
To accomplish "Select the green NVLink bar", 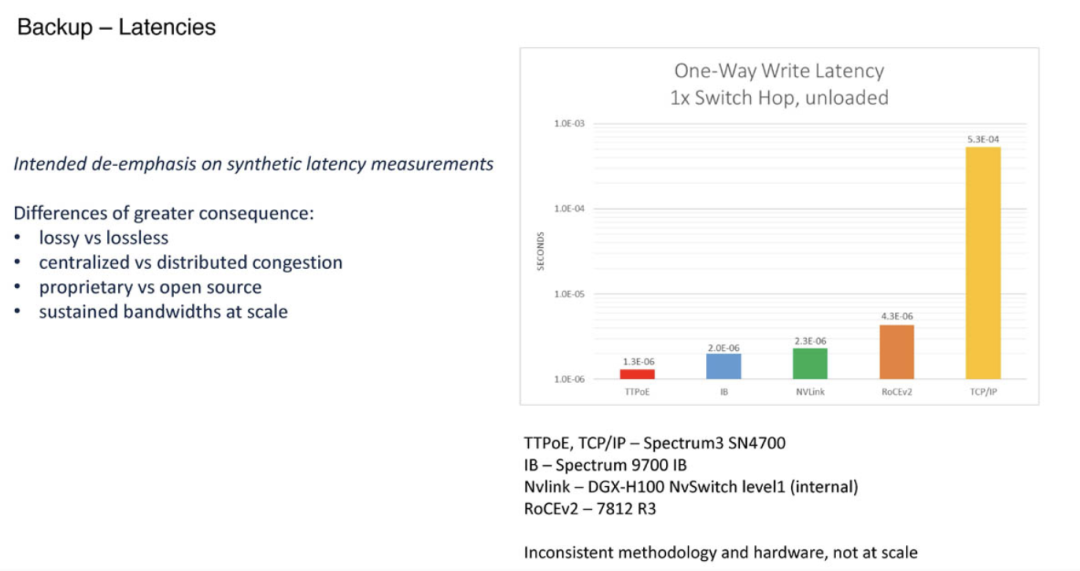I will [x=809, y=363].
